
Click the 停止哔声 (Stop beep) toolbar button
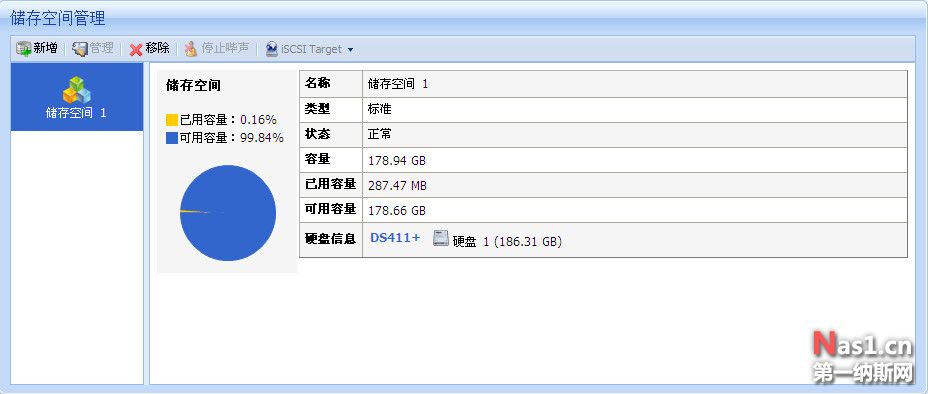[217, 49]
